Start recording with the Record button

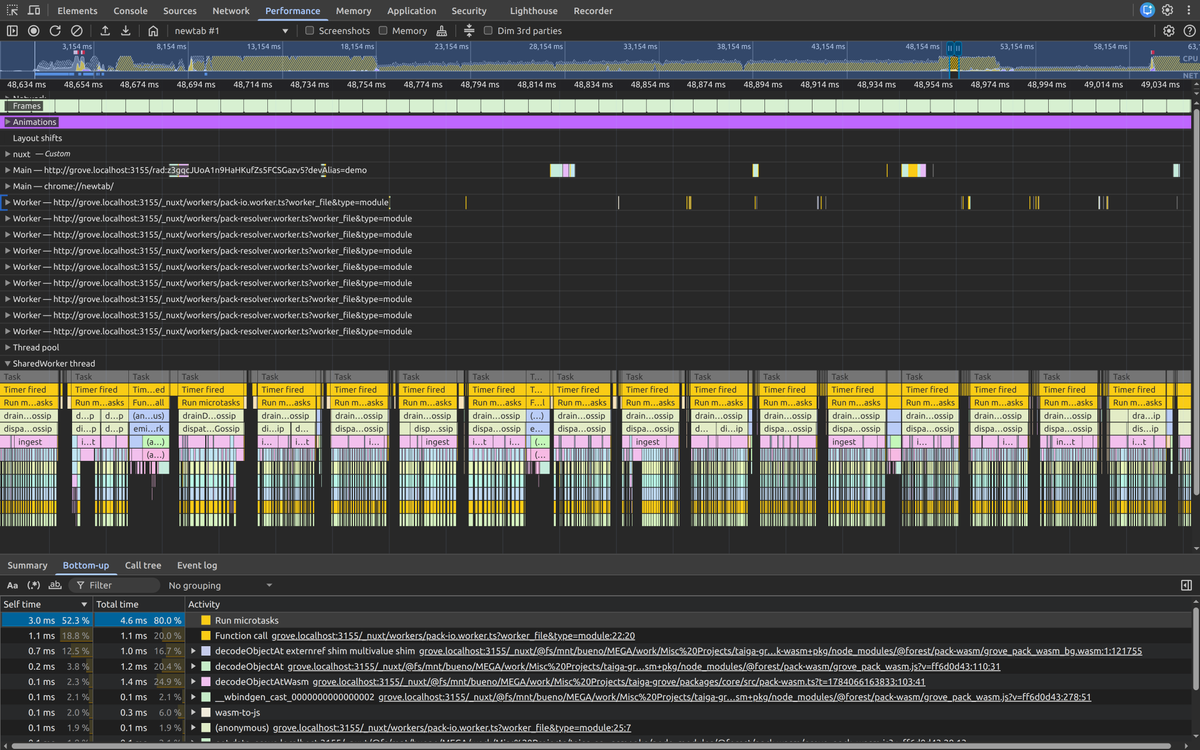33,31
